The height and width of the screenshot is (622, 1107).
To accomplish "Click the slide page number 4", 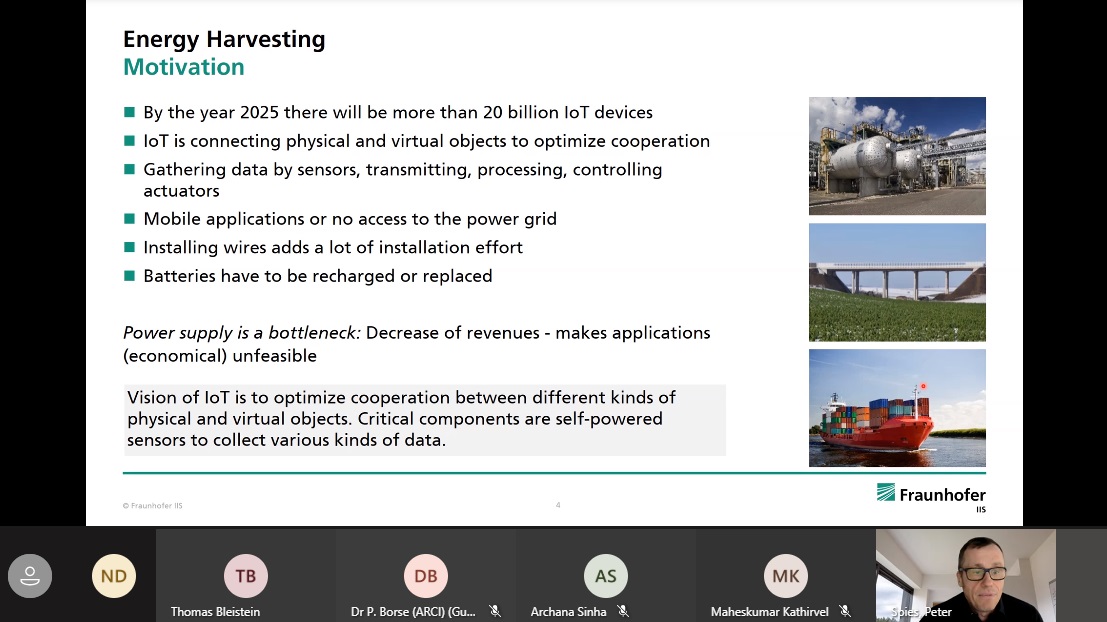I will coord(558,505).
